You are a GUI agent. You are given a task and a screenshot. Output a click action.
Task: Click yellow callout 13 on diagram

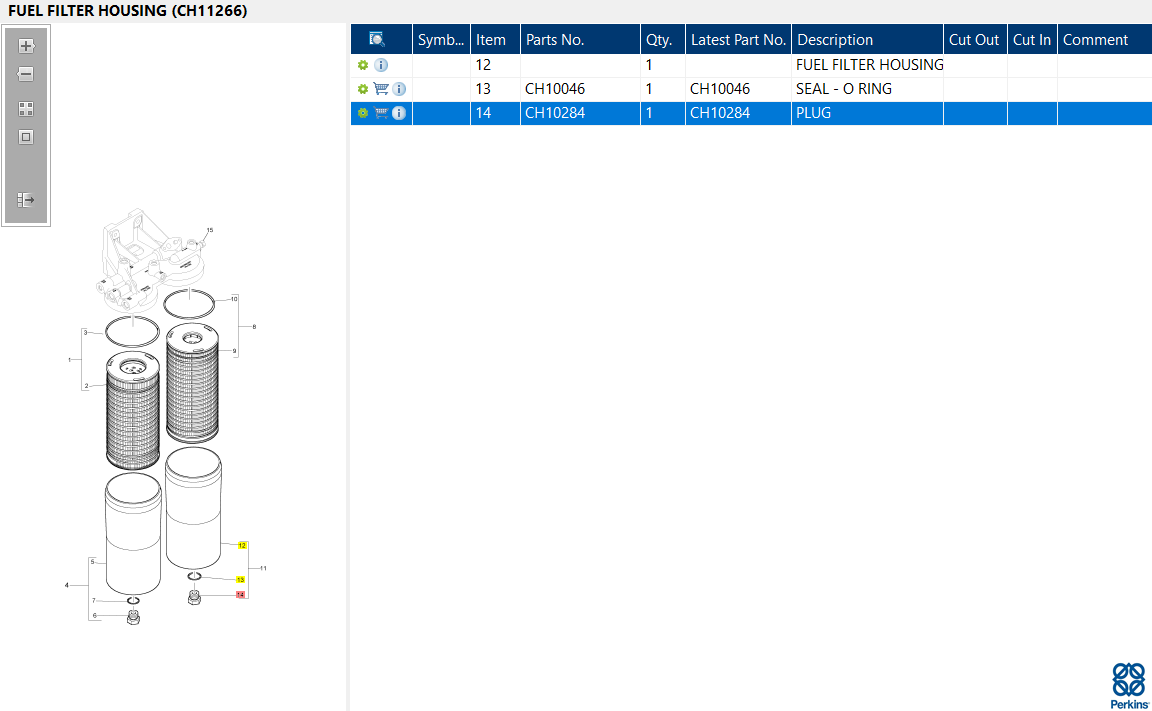[x=240, y=580]
